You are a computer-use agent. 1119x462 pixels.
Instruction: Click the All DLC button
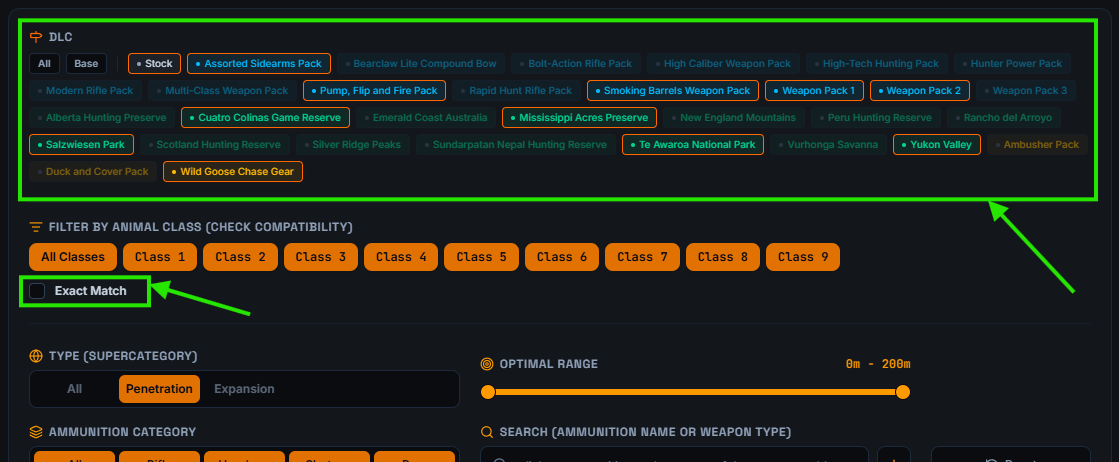pyautogui.click(x=44, y=64)
